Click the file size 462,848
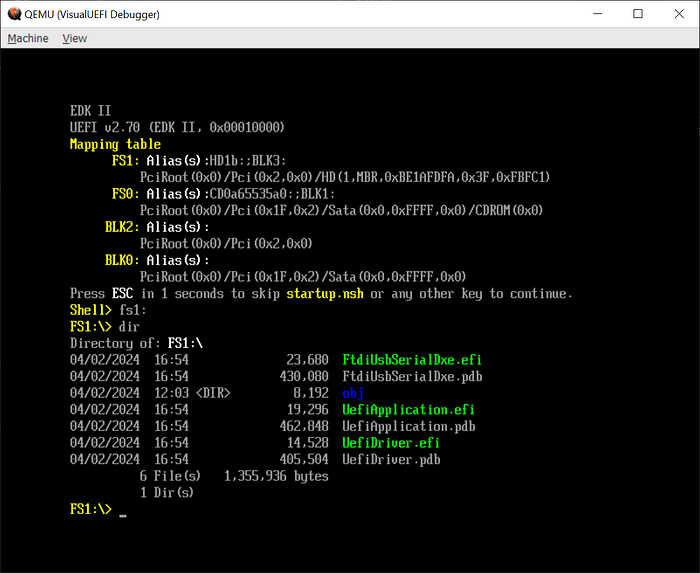 coord(304,426)
